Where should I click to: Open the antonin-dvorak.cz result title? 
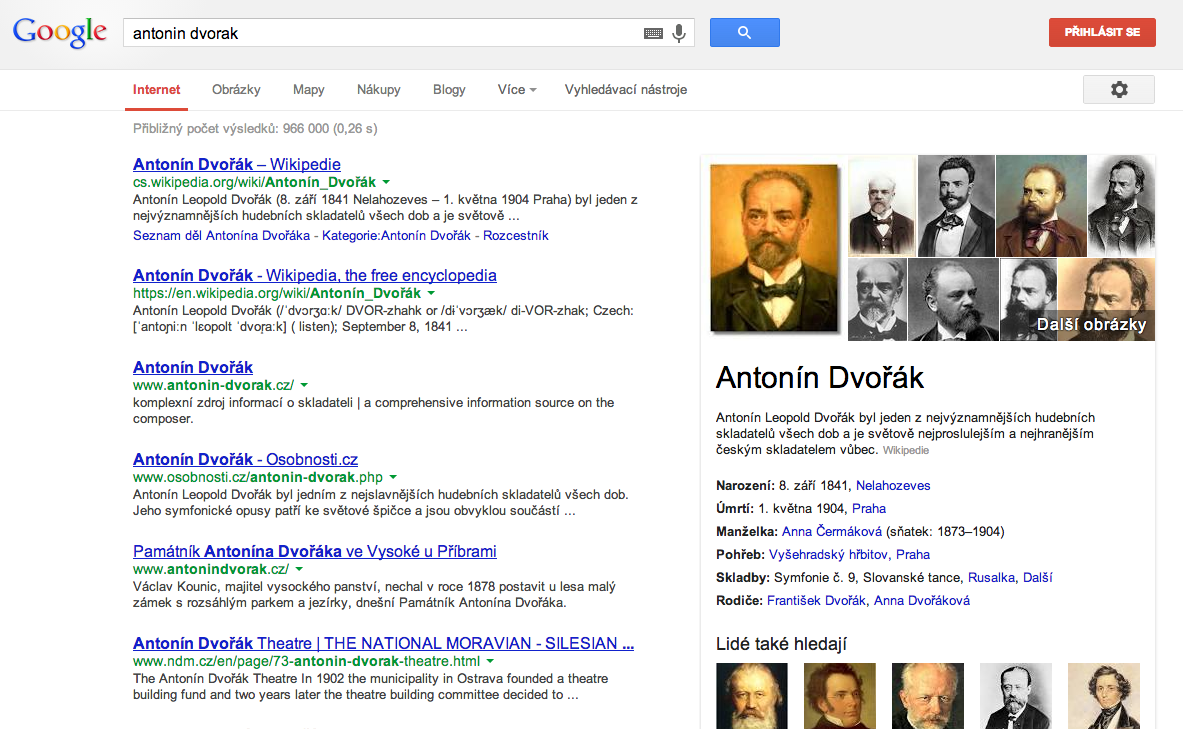[x=193, y=368]
